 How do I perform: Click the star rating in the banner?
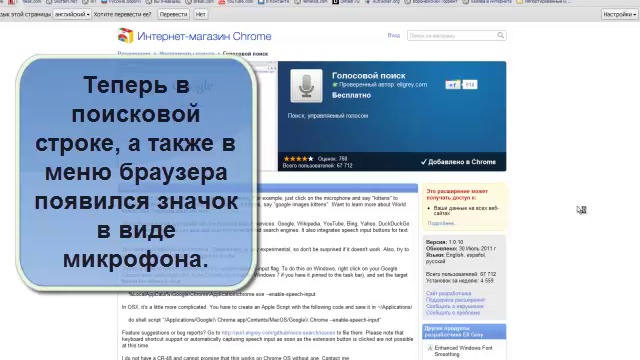pyautogui.click(x=298, y=158)
